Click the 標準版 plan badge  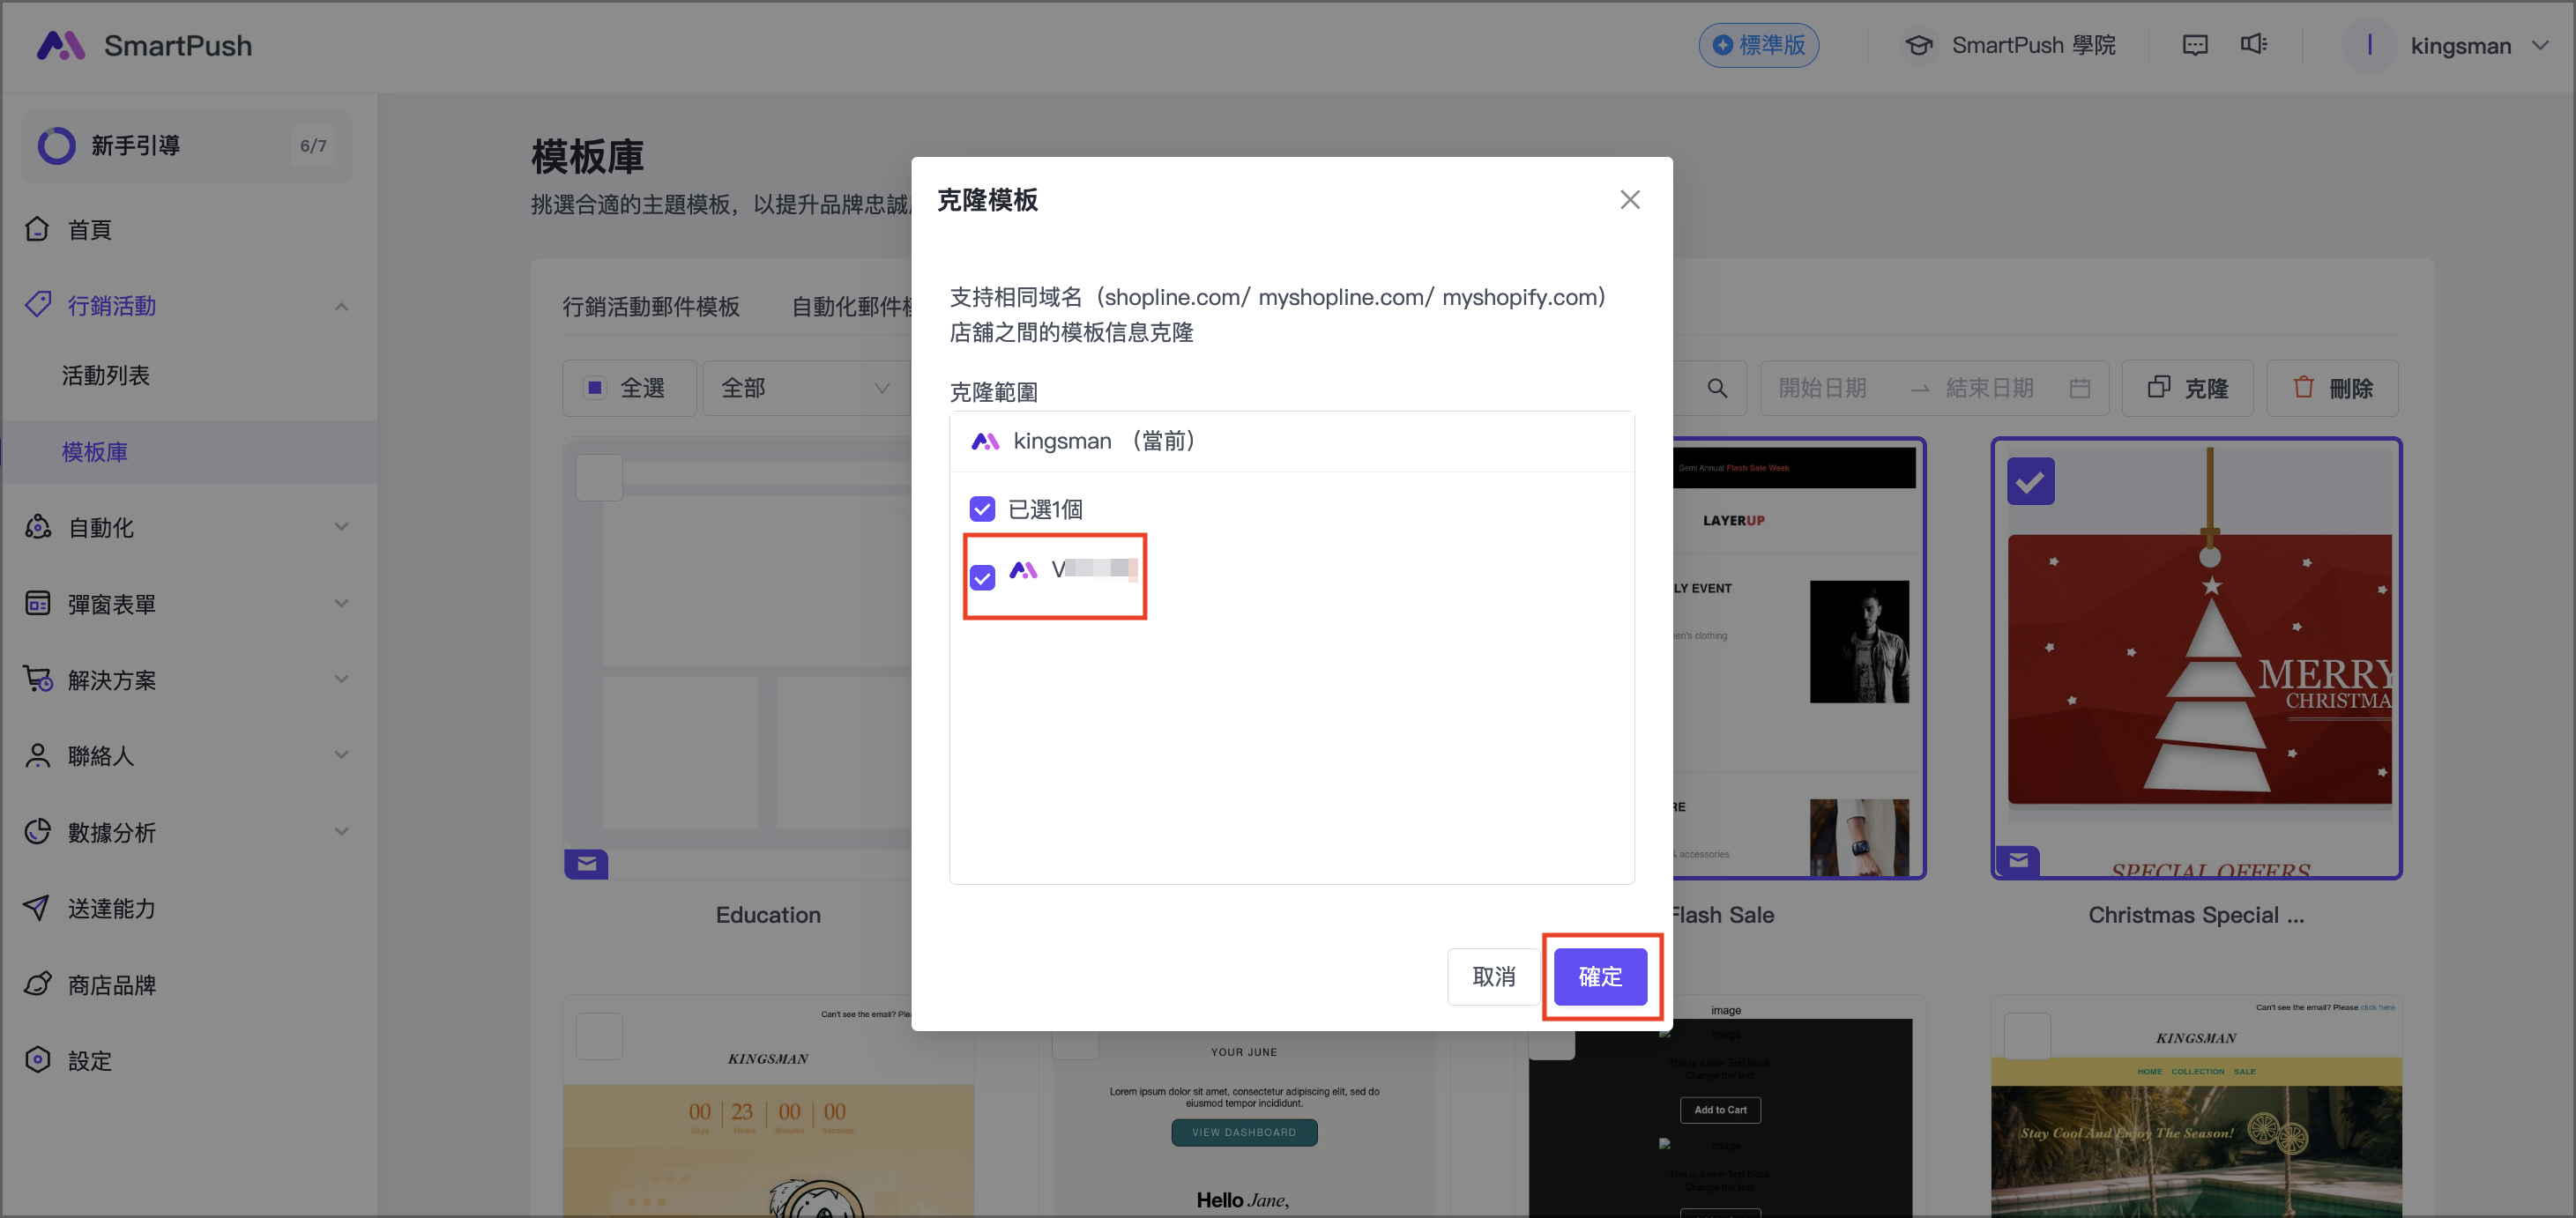[1759, 45]
